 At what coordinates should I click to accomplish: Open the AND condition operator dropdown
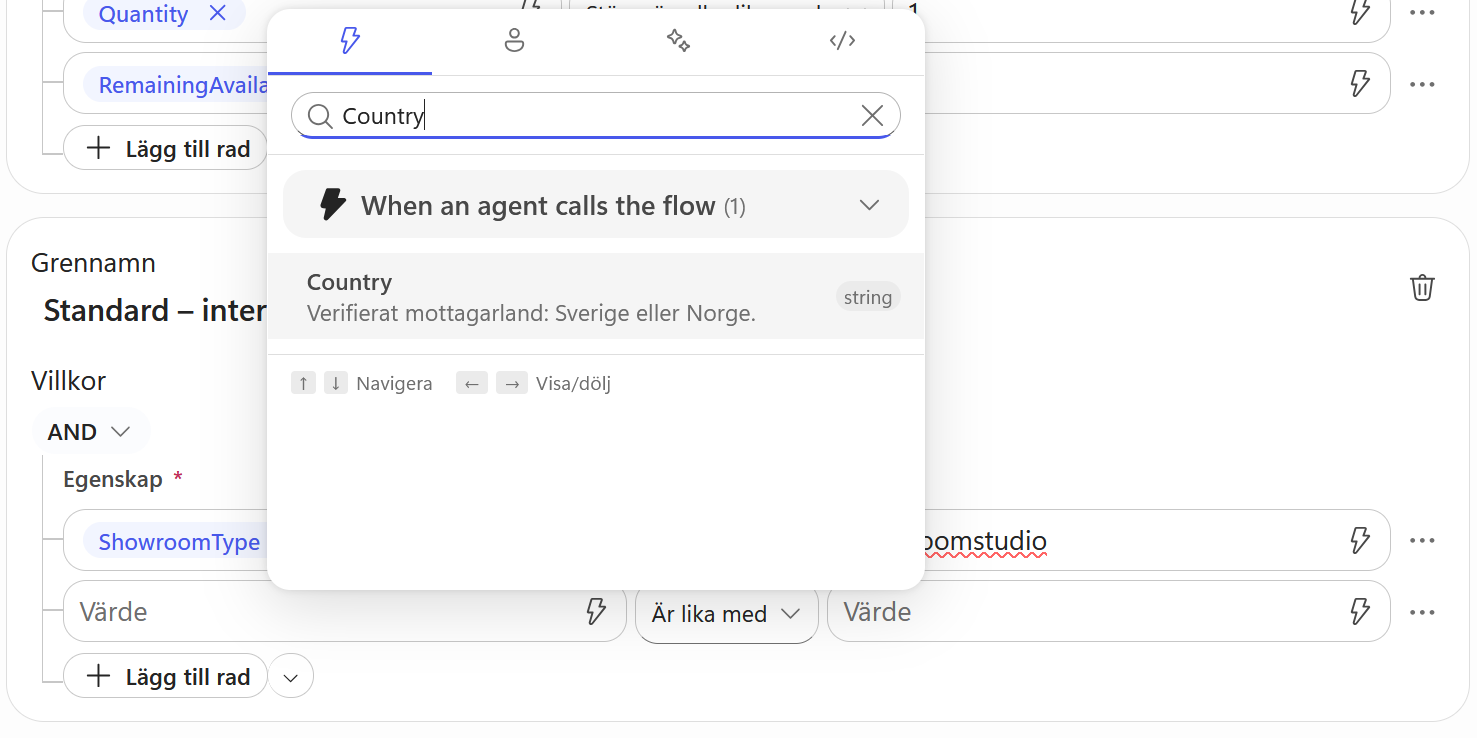[x=90, y=432]
